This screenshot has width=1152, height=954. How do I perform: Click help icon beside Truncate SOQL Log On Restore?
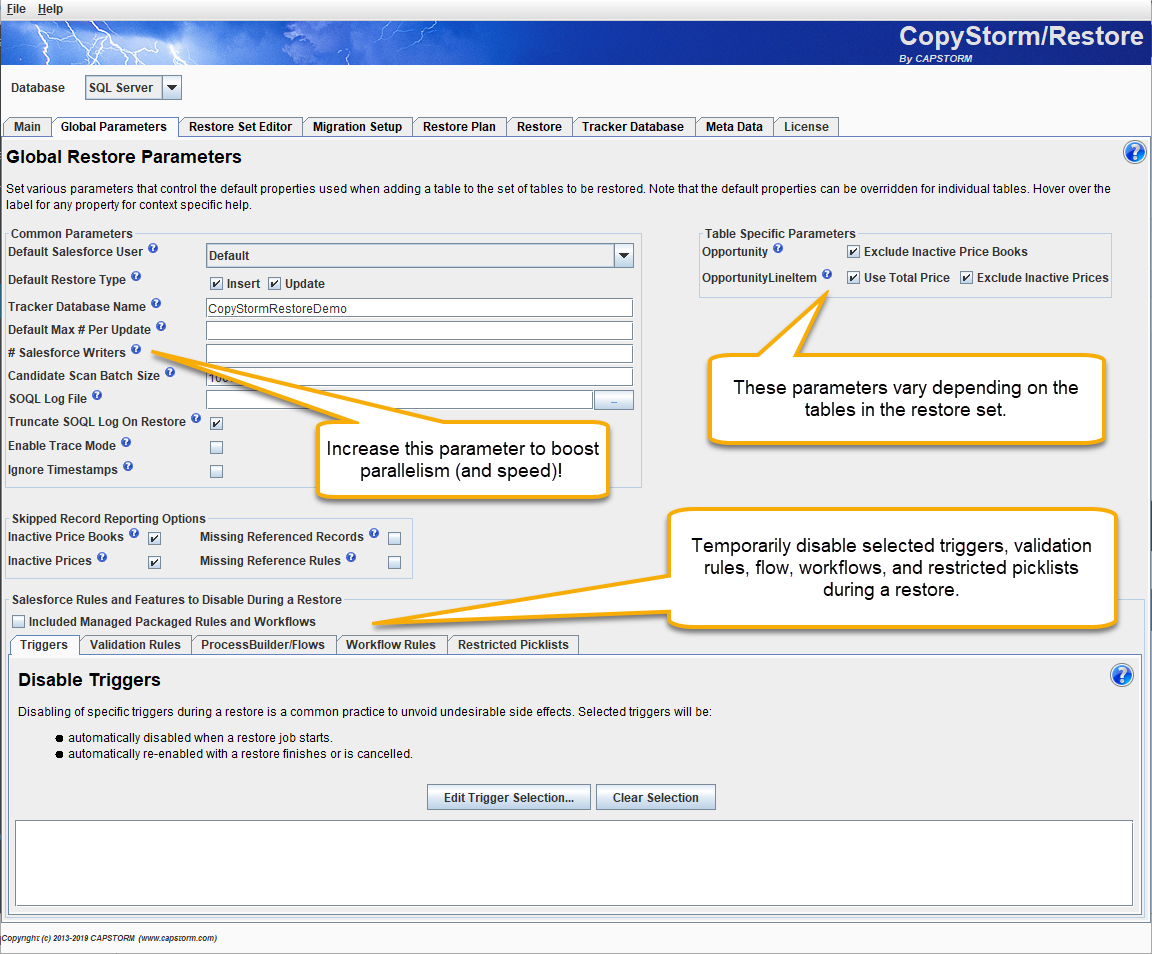click(196, 418)
